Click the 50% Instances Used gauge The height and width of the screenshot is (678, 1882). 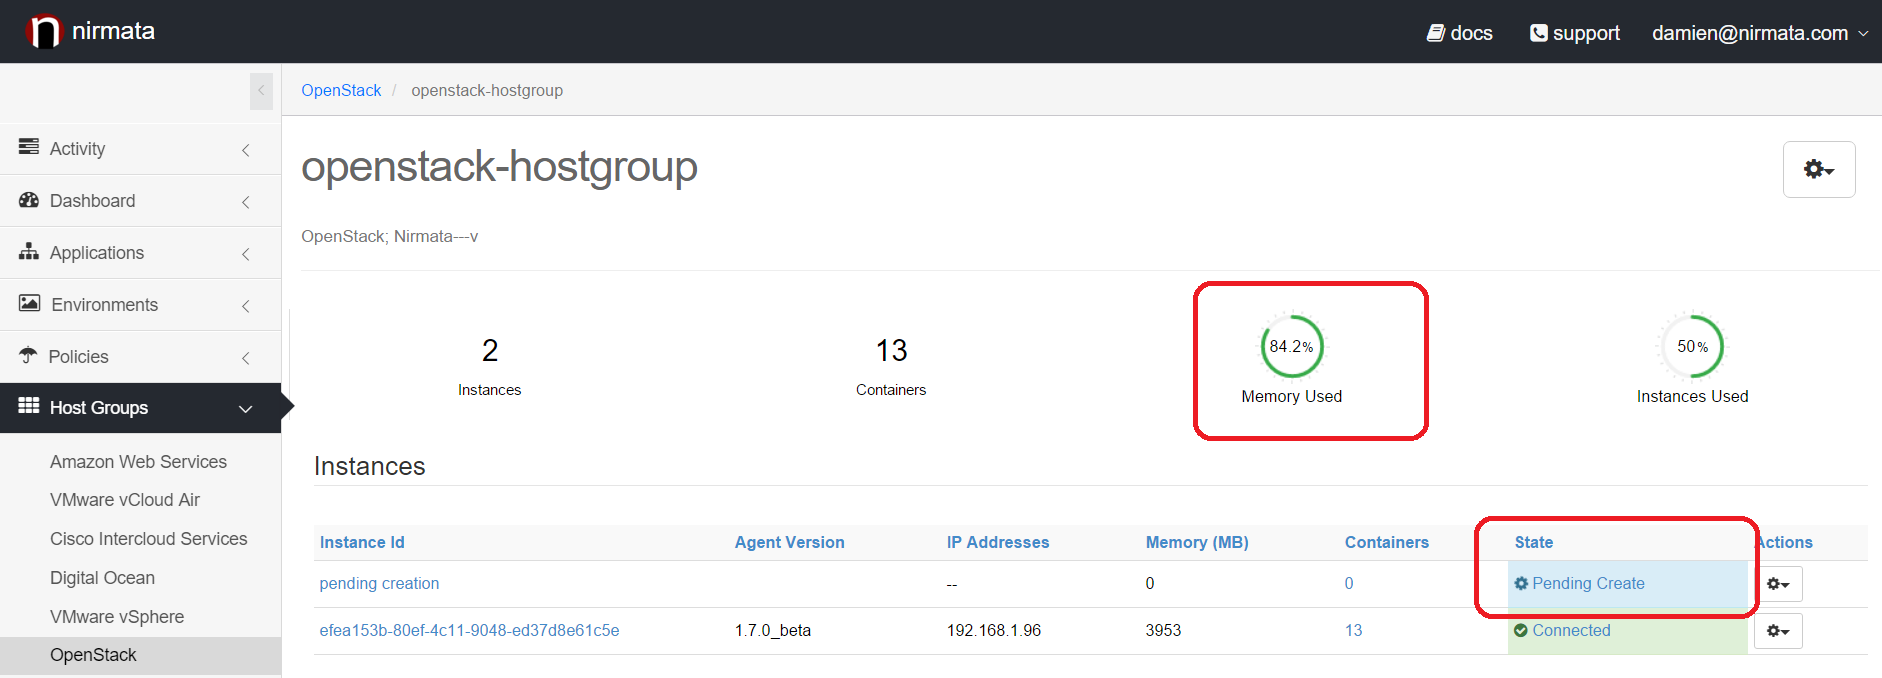(x=1693, y=346)
